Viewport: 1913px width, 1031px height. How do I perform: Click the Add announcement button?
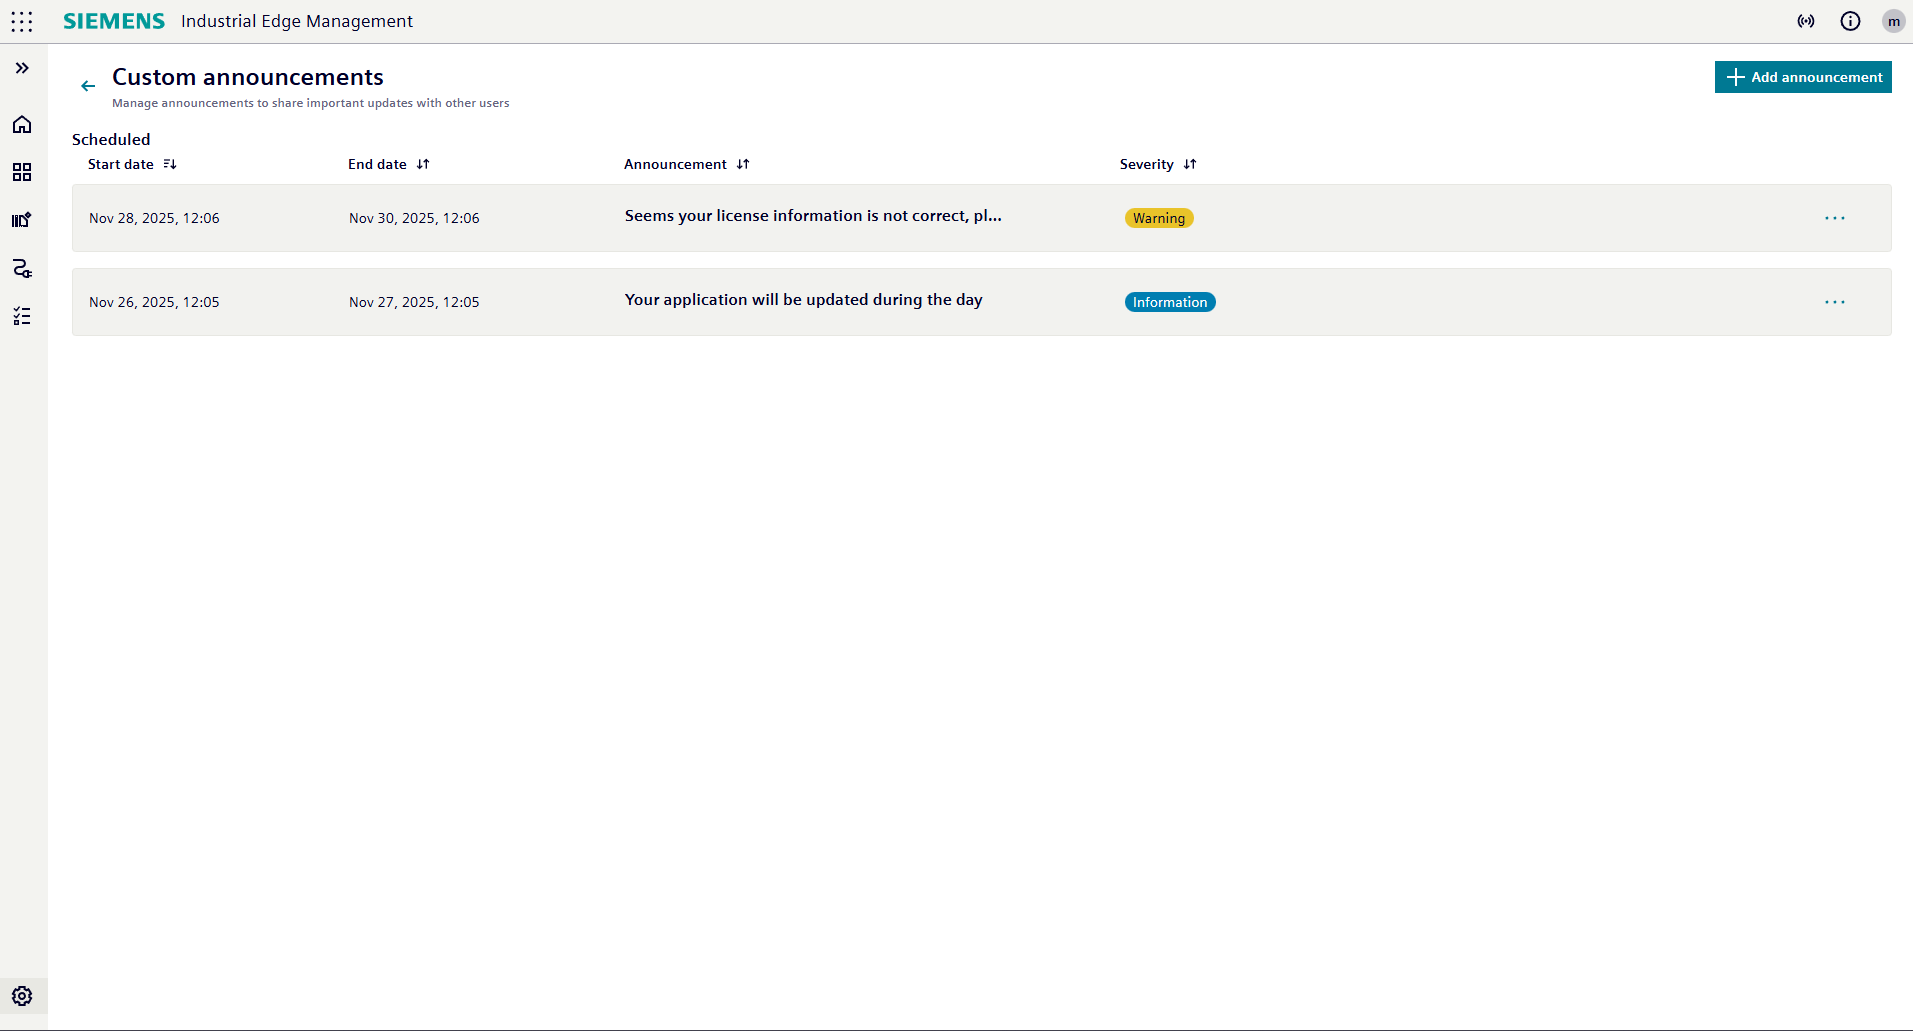(x=1803, y=77)
